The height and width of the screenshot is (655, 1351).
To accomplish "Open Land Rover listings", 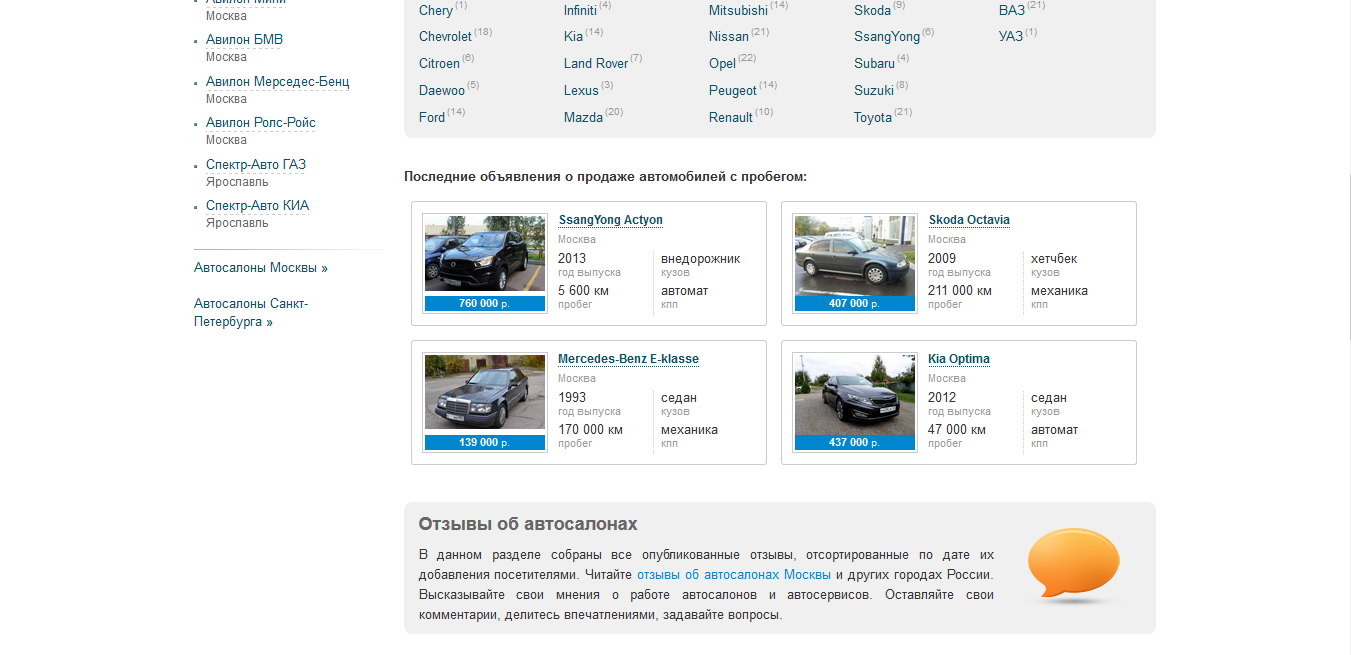I will (596, 63).
